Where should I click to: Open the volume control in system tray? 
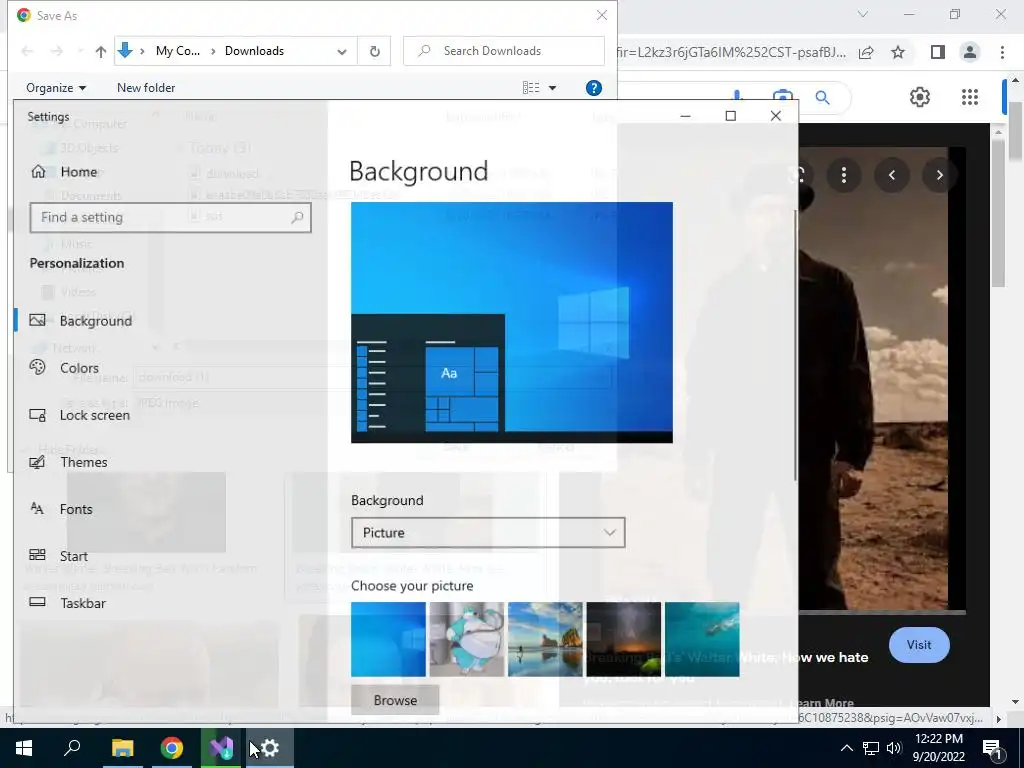pos(894,748)
